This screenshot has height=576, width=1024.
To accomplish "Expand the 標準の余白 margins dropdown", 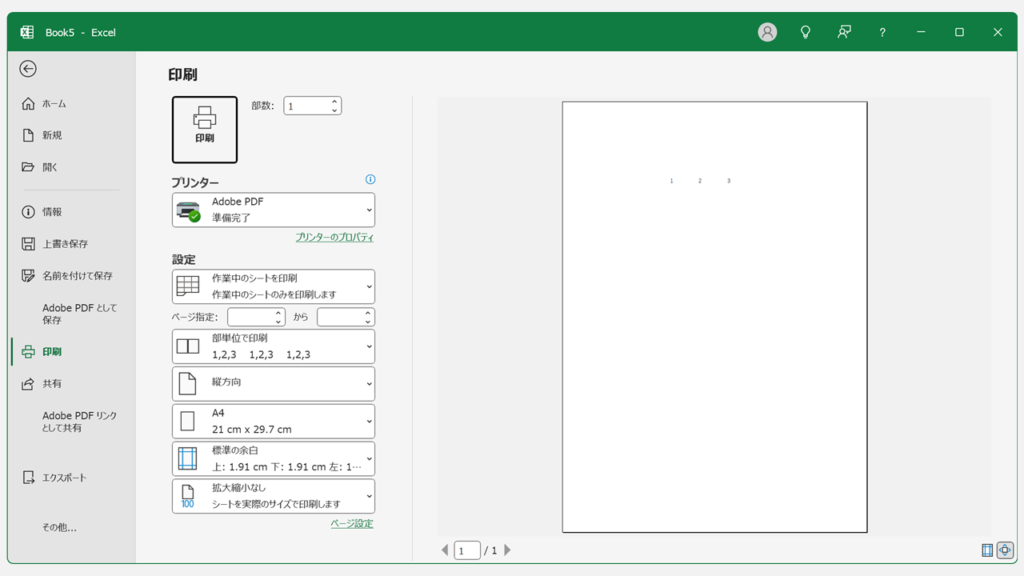I will (273, 458).
